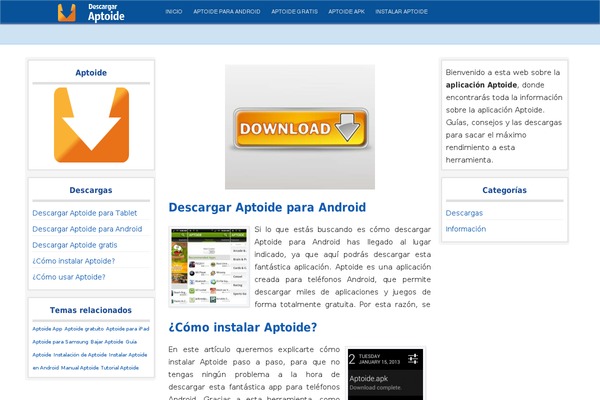The height and width of the screenshot is (400, 600).
Task: Click the 'Aptoide' title above the sidebar logo
Action: 91,73
